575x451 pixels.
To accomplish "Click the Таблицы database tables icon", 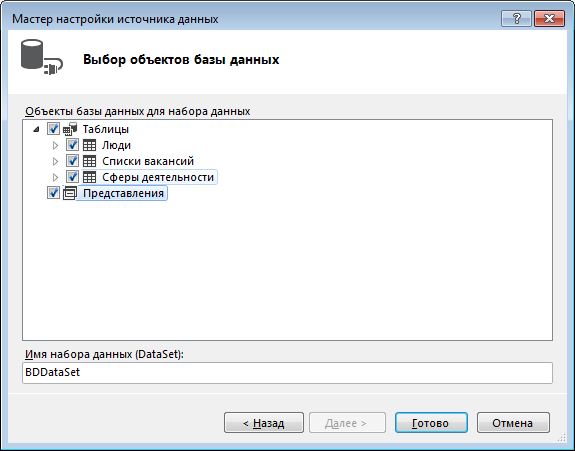I will [70, 129].
